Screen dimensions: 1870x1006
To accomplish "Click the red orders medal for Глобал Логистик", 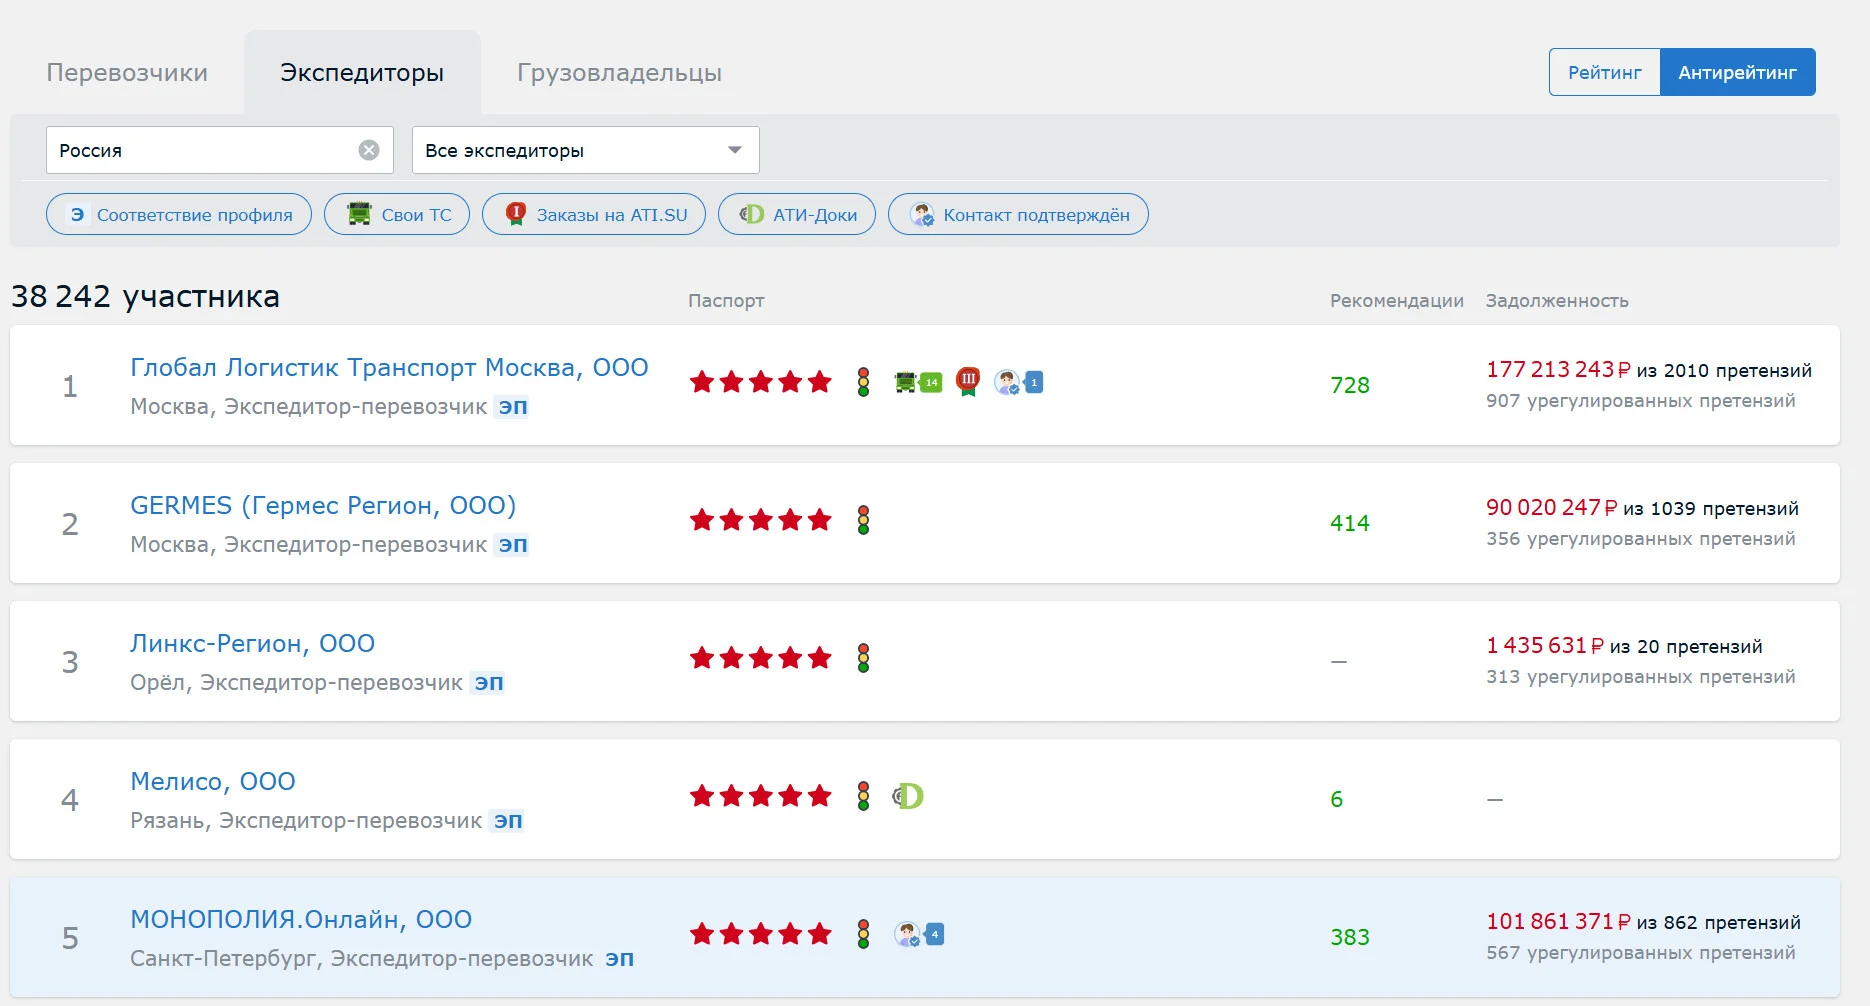I will (x=968, y=382).
